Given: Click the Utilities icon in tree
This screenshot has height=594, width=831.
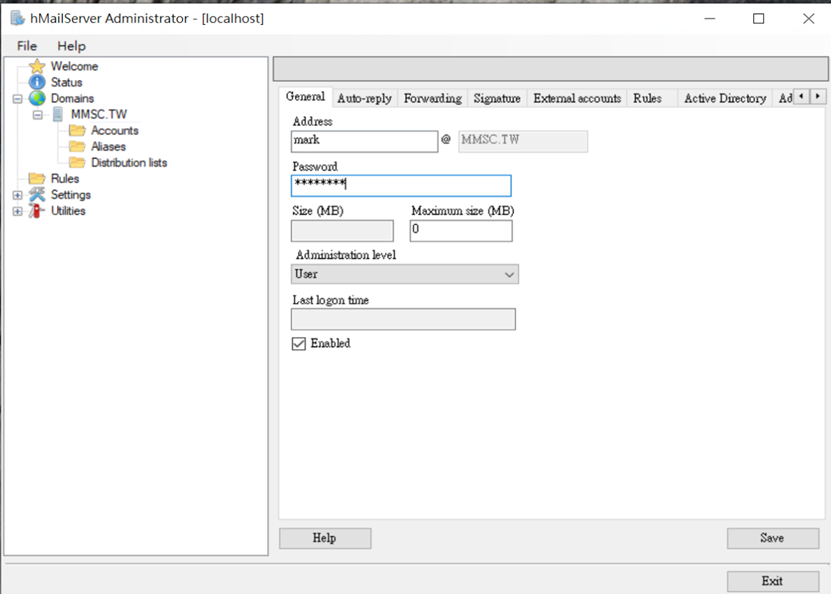Looking at the screenshot, I should click(x=37, y=210).
